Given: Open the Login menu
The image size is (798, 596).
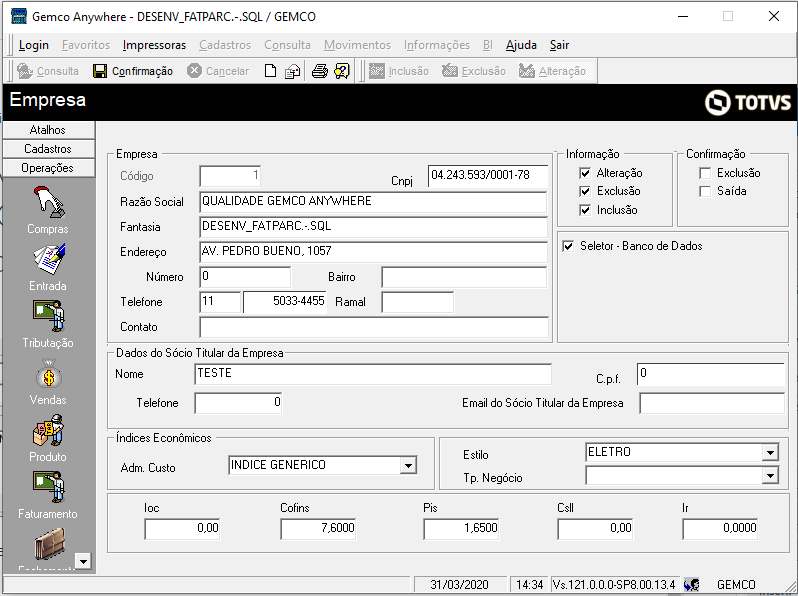Looking at the screenshot, I should 34,45.
